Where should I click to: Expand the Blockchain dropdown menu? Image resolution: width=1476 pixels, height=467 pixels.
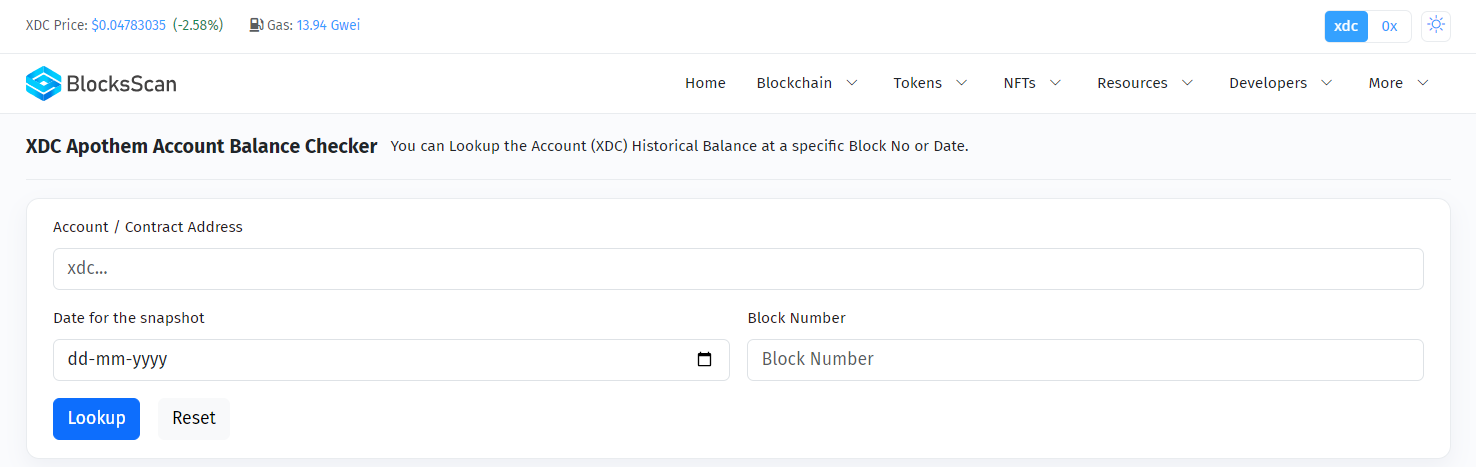[x=807, y=83]
